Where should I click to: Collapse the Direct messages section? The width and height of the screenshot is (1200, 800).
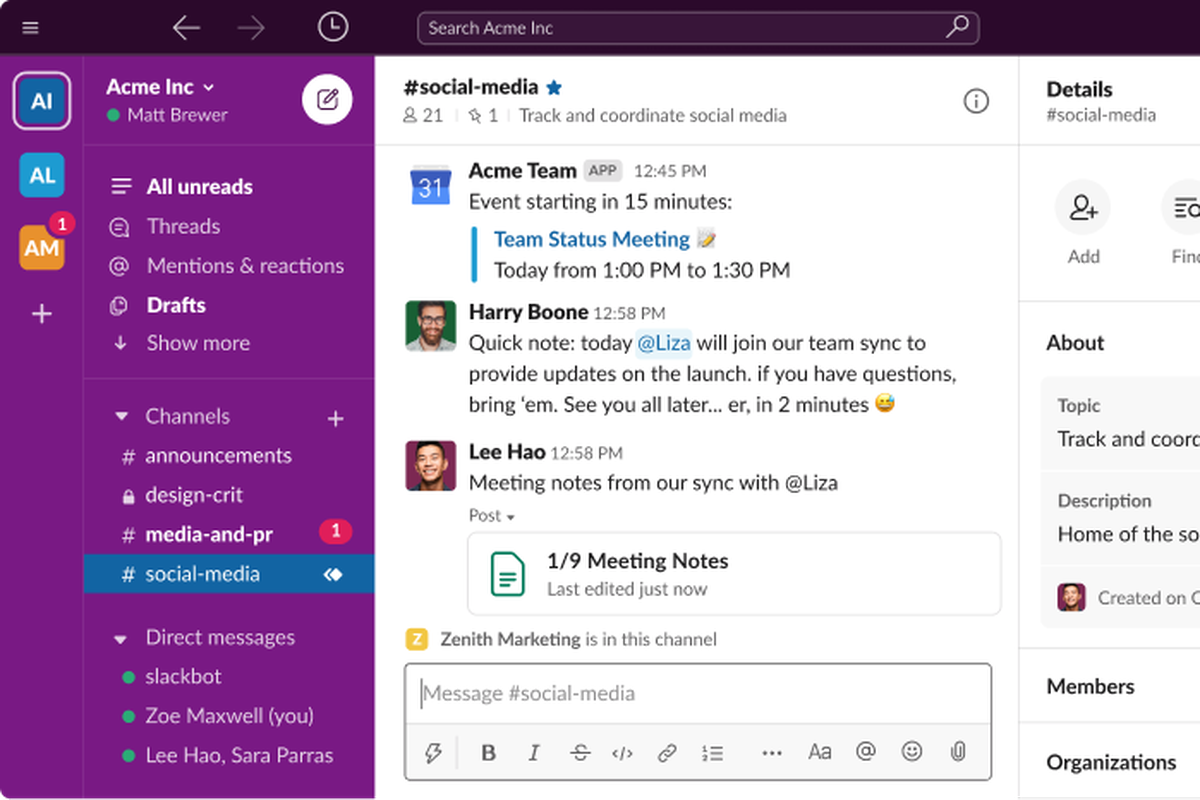pyautogui.click(x=122, y=638)
